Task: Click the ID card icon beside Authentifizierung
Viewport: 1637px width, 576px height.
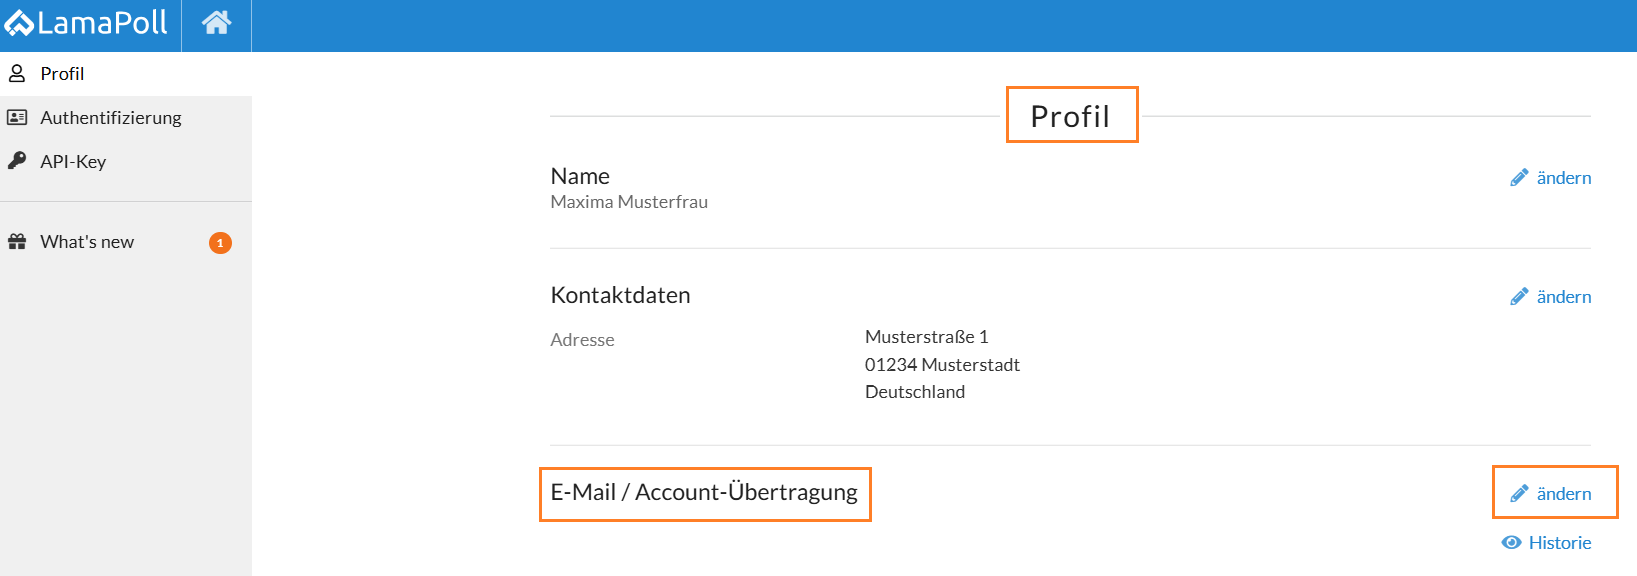Action: click(x=17, y=118)
